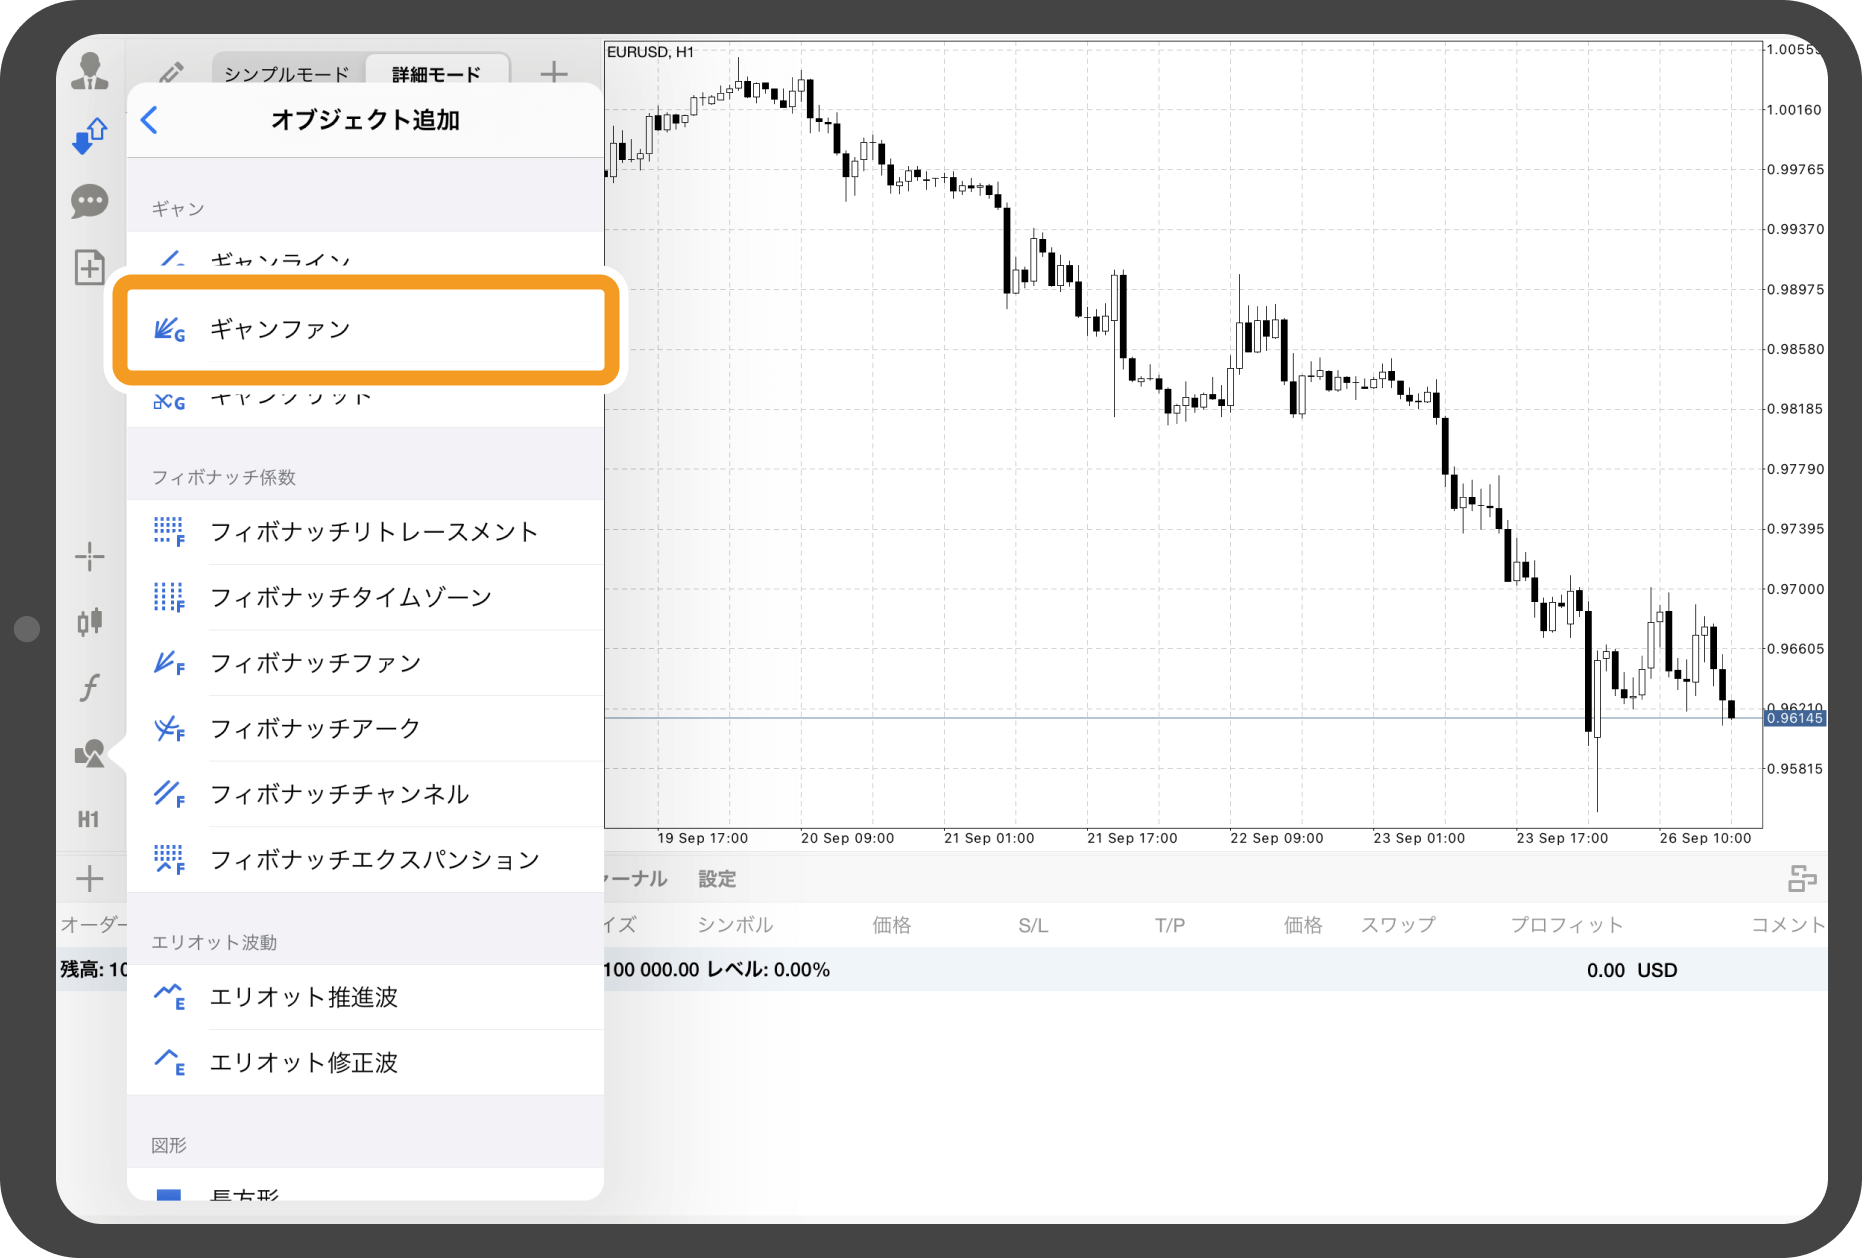The height and width of the screenshot is (1258, 1862).
Task: Click the plus icon above Orders column
Action: point(90,878)
